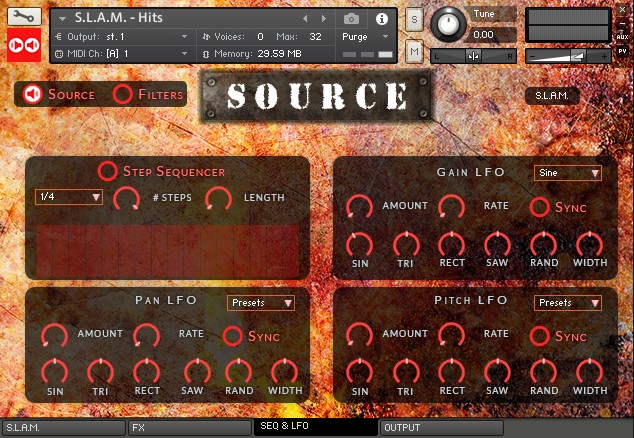
Task: Click the Pitch LFO WIDTH knob
Action: click(590, 372)
